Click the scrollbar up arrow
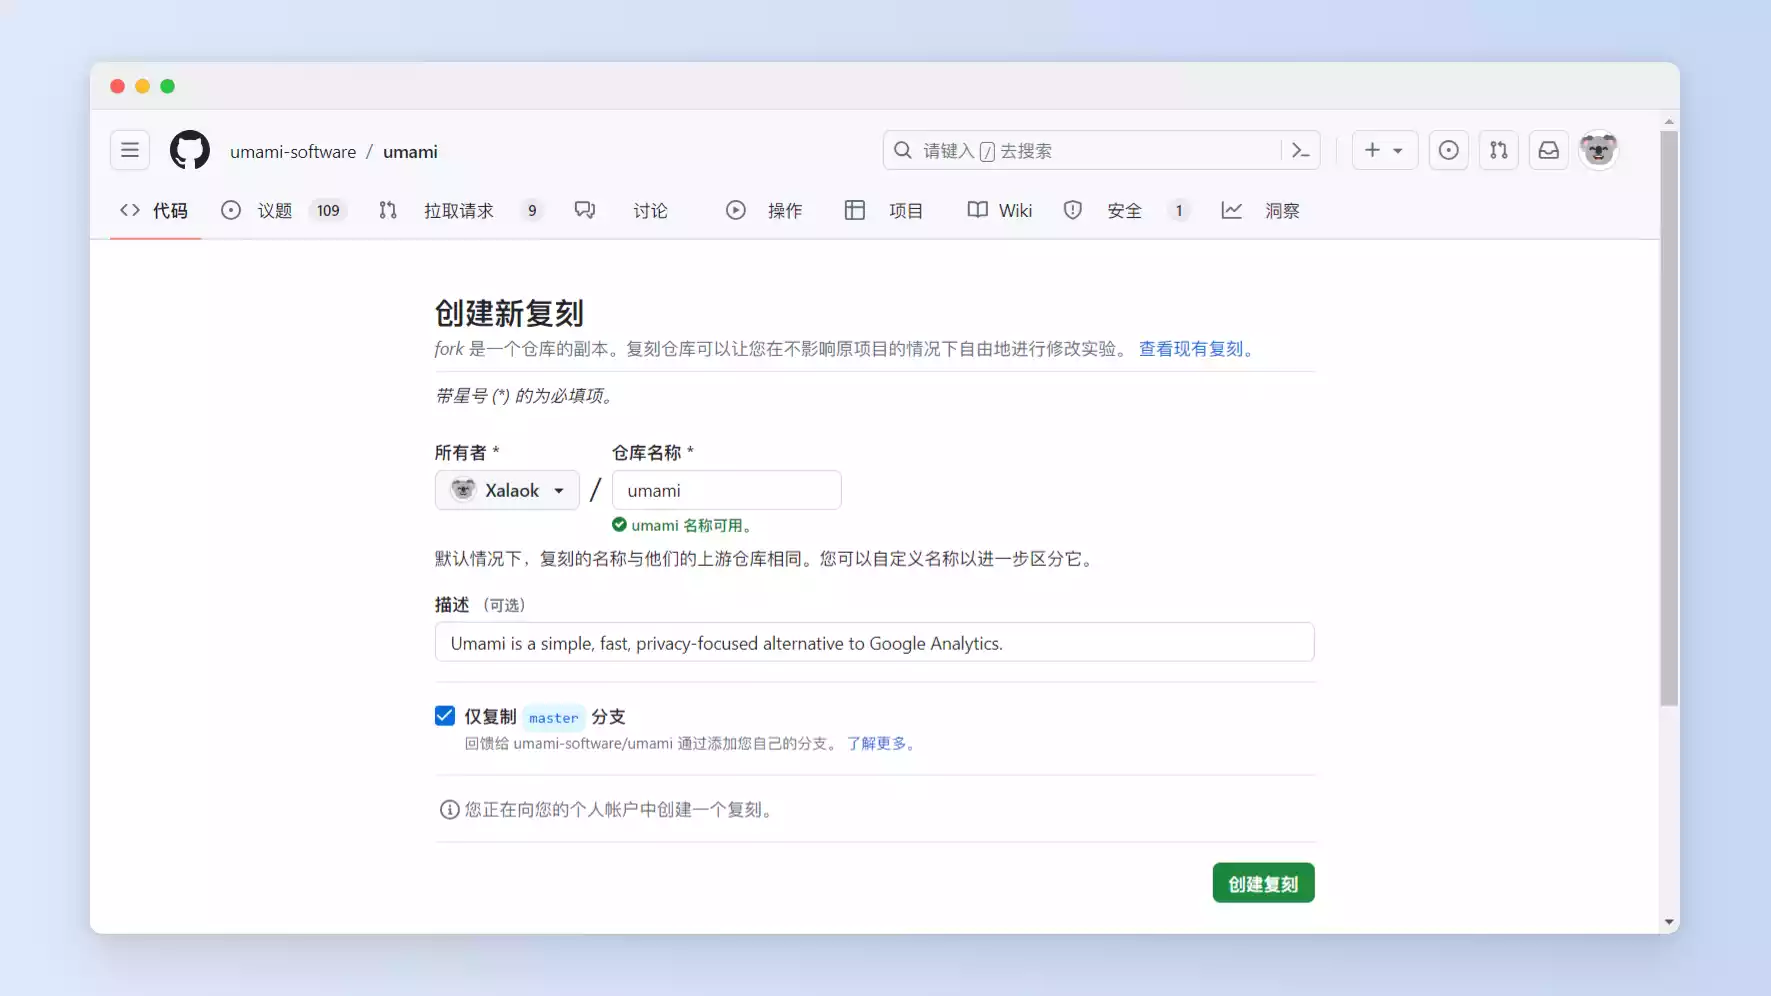1771x996 pixels. pos(1669,121)
